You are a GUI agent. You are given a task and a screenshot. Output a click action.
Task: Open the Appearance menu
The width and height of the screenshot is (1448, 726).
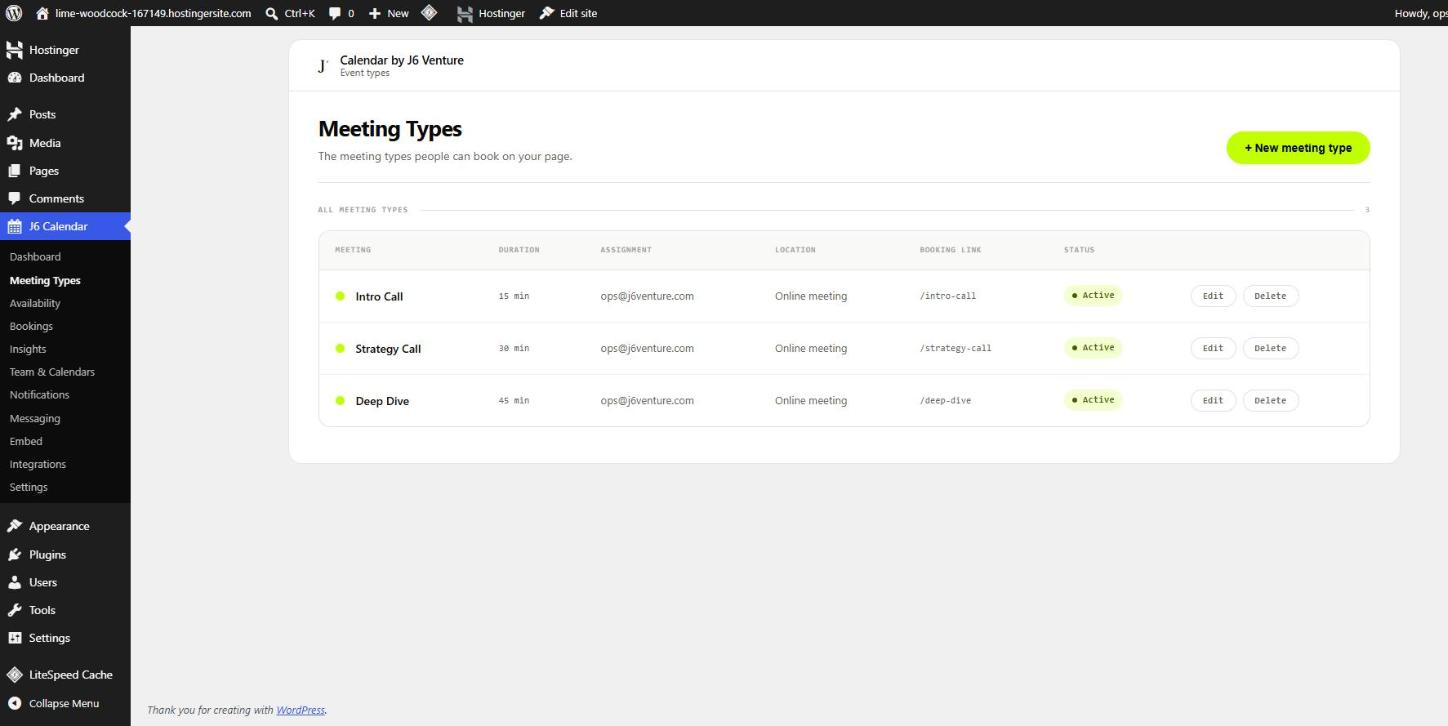click(65, 527)
